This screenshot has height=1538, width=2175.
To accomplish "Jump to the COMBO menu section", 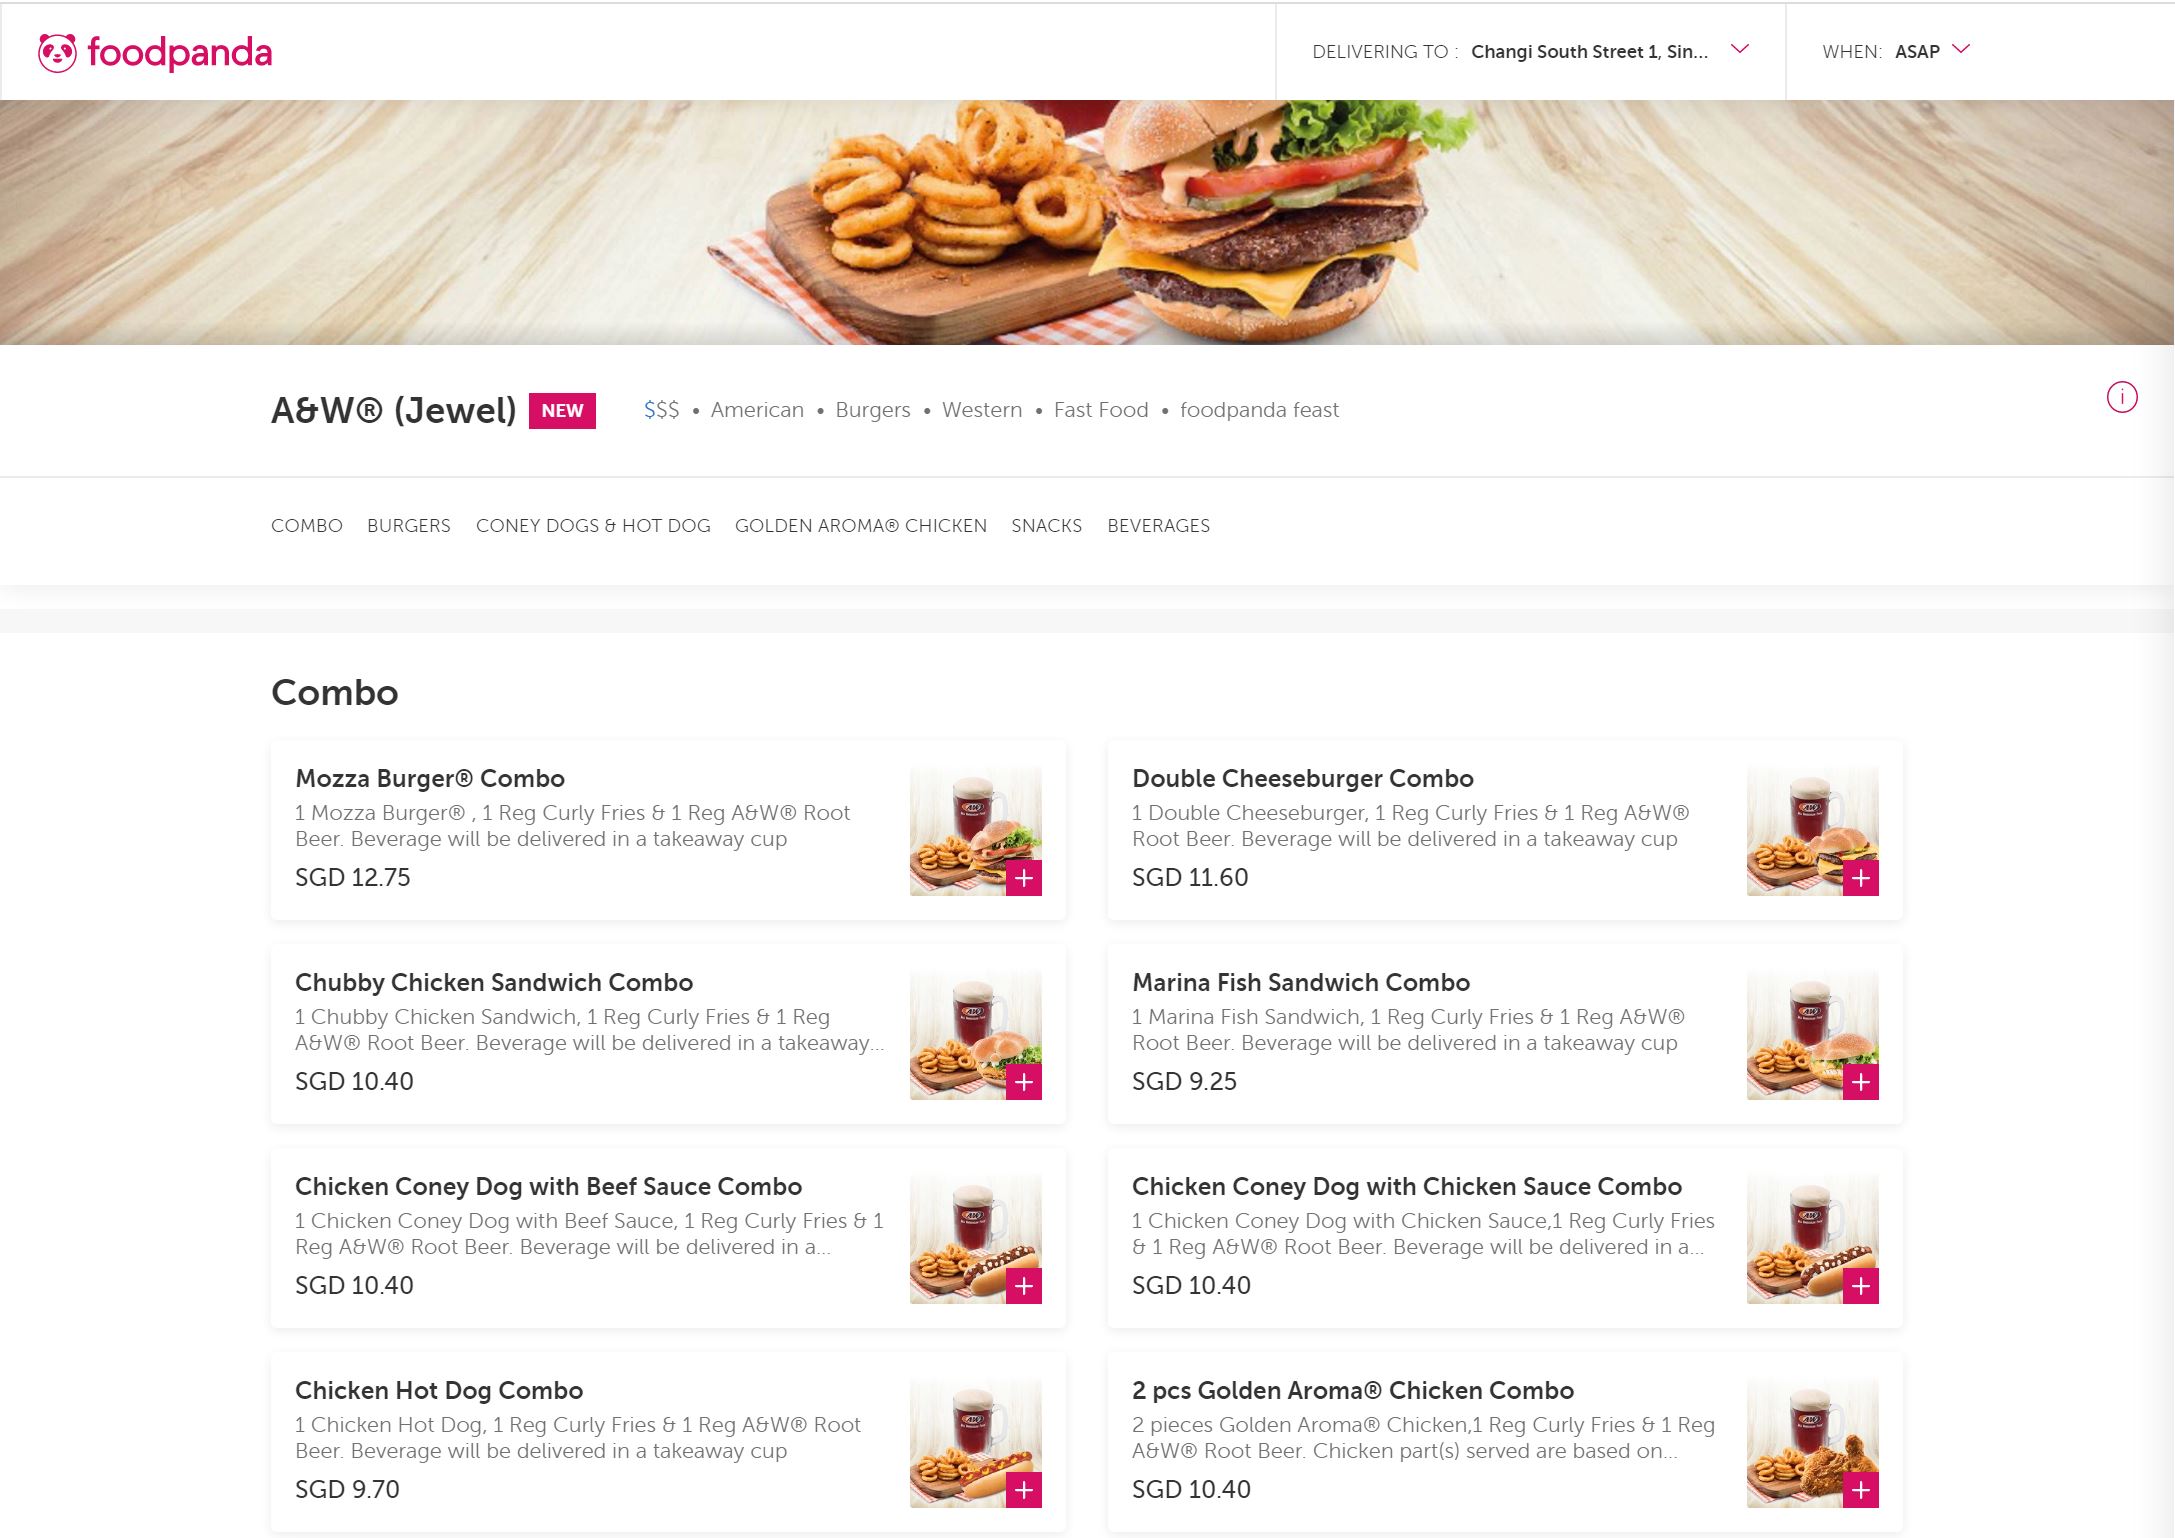I will 307,526.
